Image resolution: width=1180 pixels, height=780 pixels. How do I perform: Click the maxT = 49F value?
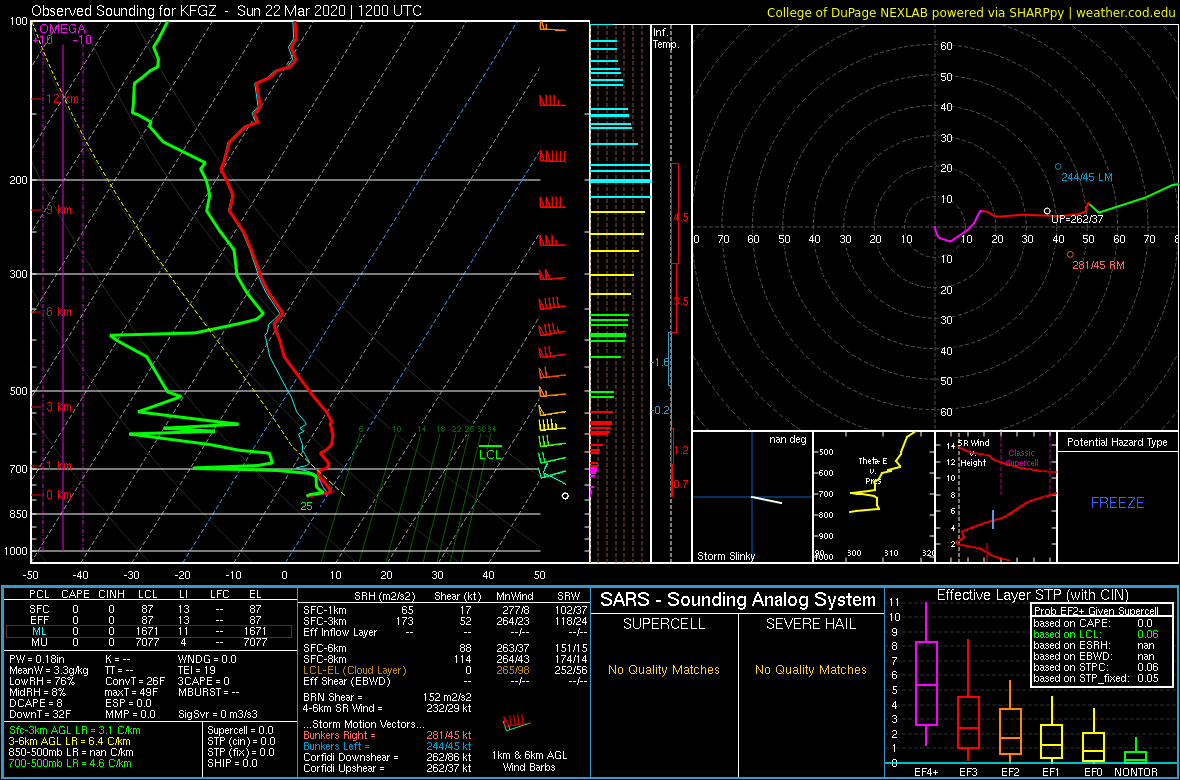[131, 692]
